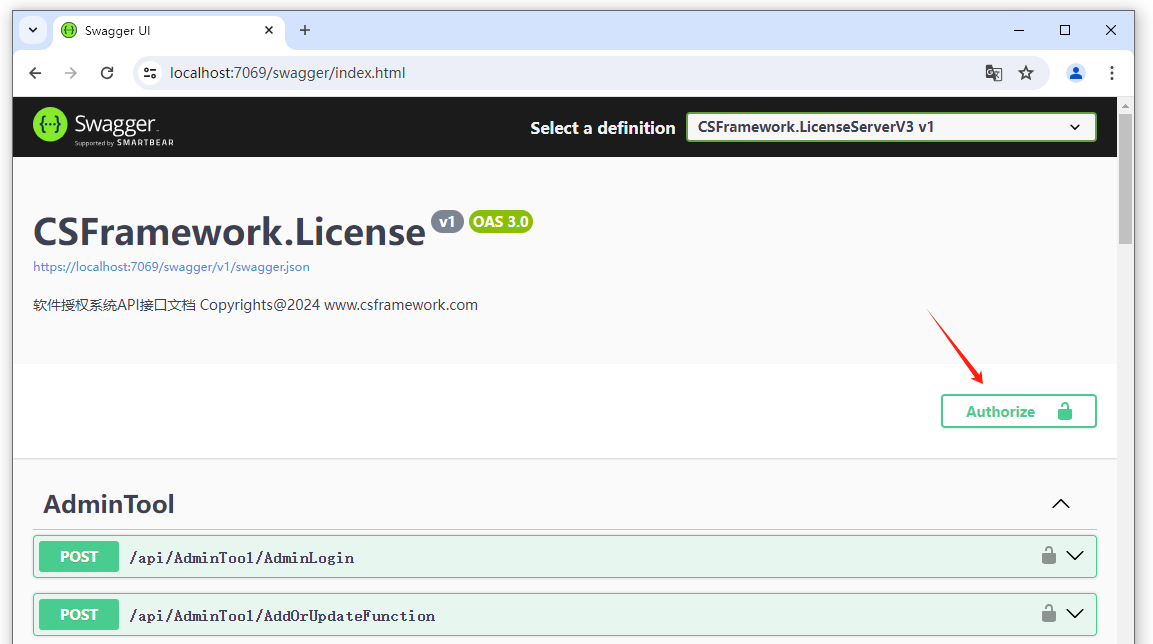Click the POST badge for AdminLogin
1153x644 pixels.
(79, 557)
